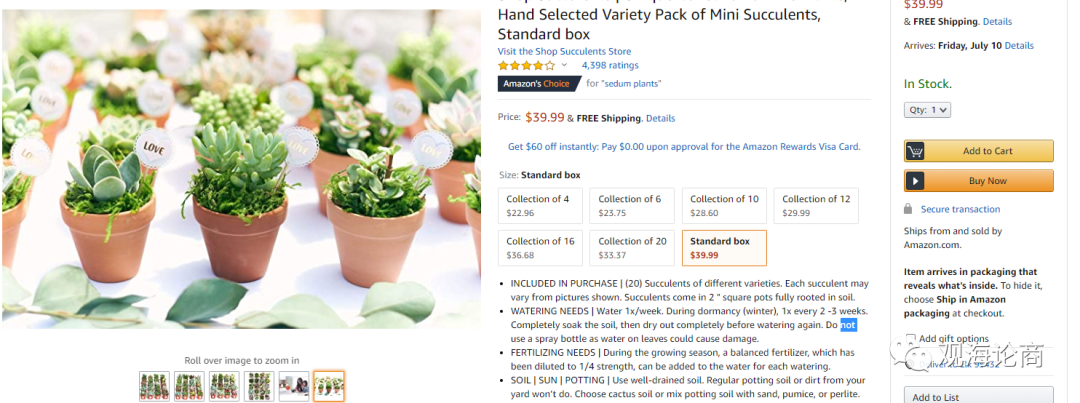The width and height of the screenshot is (1080, 403).
Task: Click the shopping cart icon on Add to Cart
Action: [915, 151]
